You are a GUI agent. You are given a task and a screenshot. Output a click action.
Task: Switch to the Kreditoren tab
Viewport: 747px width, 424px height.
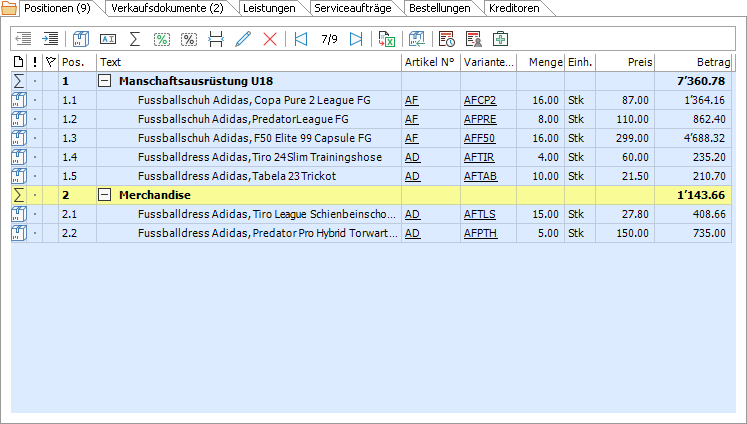click(x=514, y=8)
